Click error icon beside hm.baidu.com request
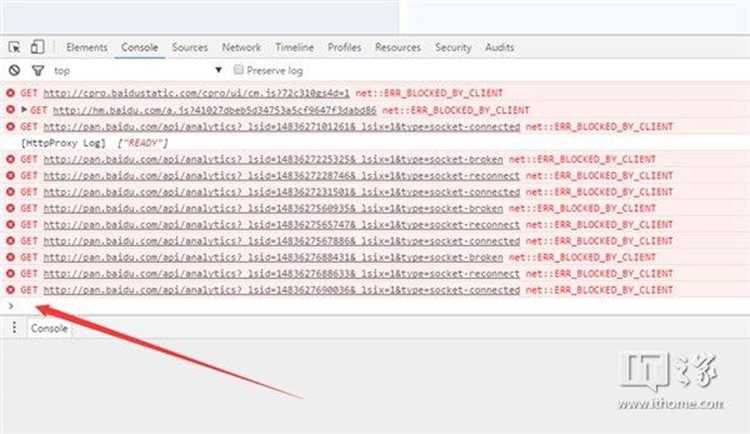 click(10, 110)
